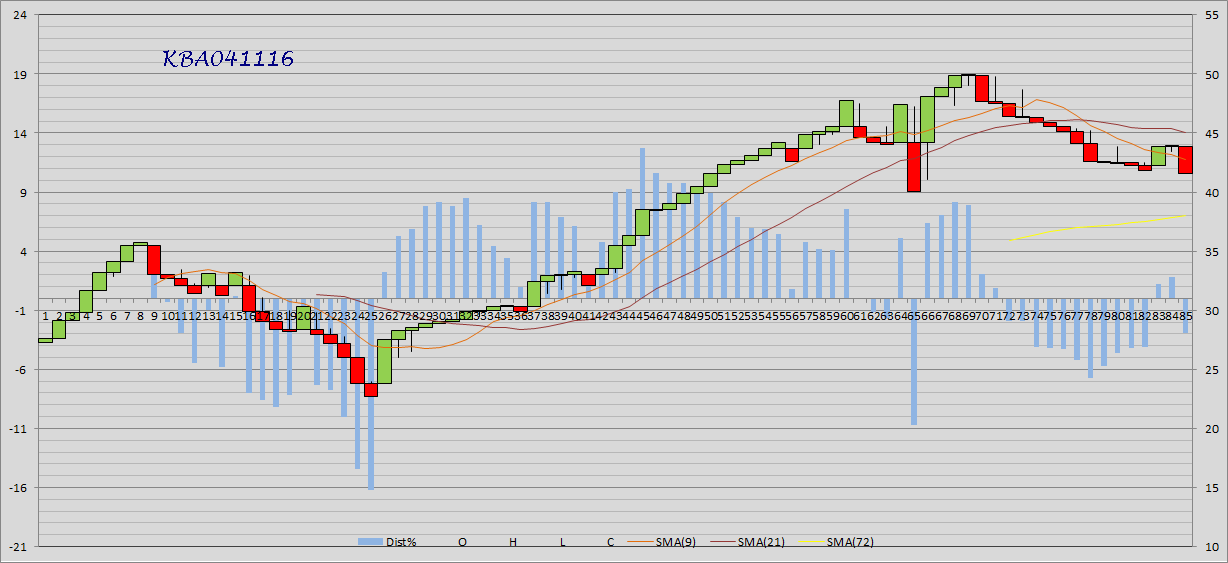Click the left axis label -21
This screenshot has width=1228, height=563.
(x=20, y=547)
